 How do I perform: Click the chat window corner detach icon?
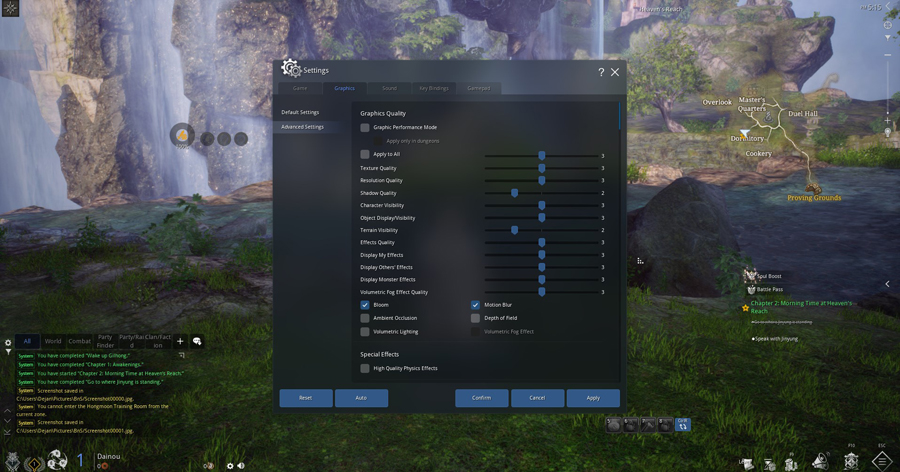[181, 356]
